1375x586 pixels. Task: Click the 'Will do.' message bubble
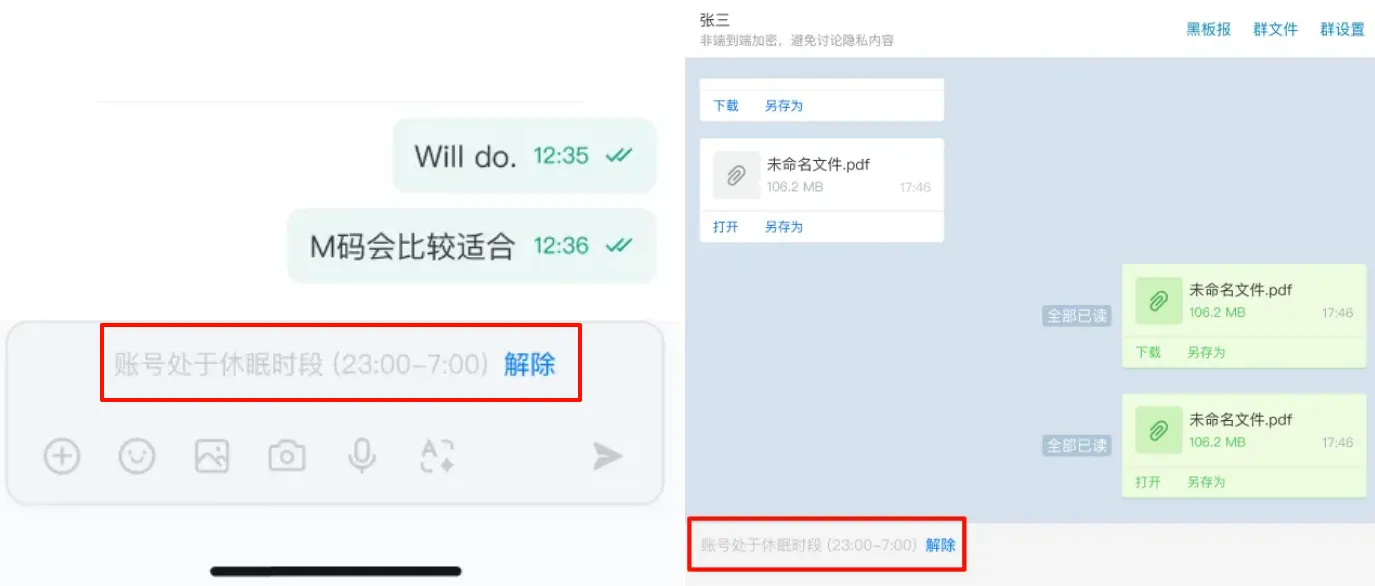[524, 155]
